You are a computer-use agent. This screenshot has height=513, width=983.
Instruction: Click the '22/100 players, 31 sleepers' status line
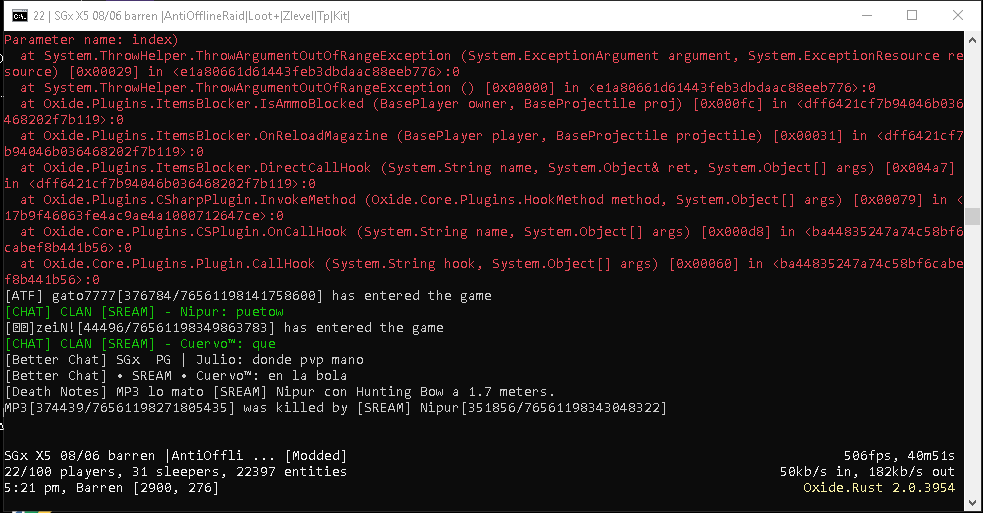pyautogui.click(x=176, y=472)
